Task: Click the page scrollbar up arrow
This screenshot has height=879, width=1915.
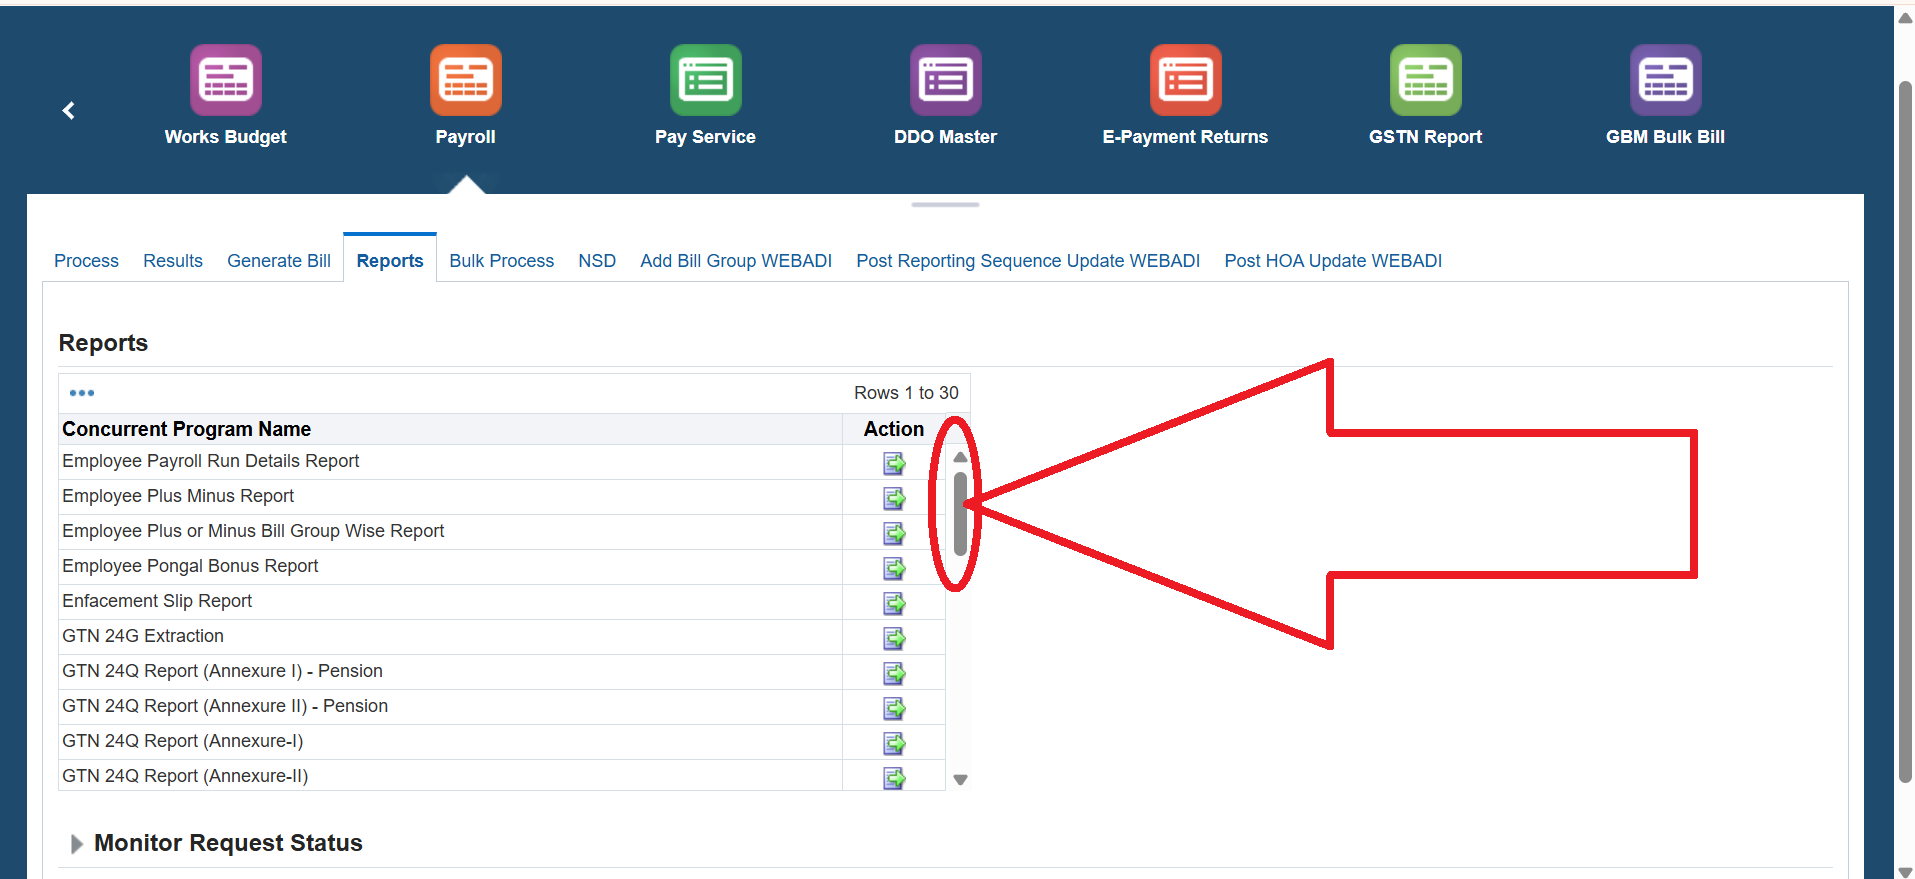Action: [x=1905, y=17]
